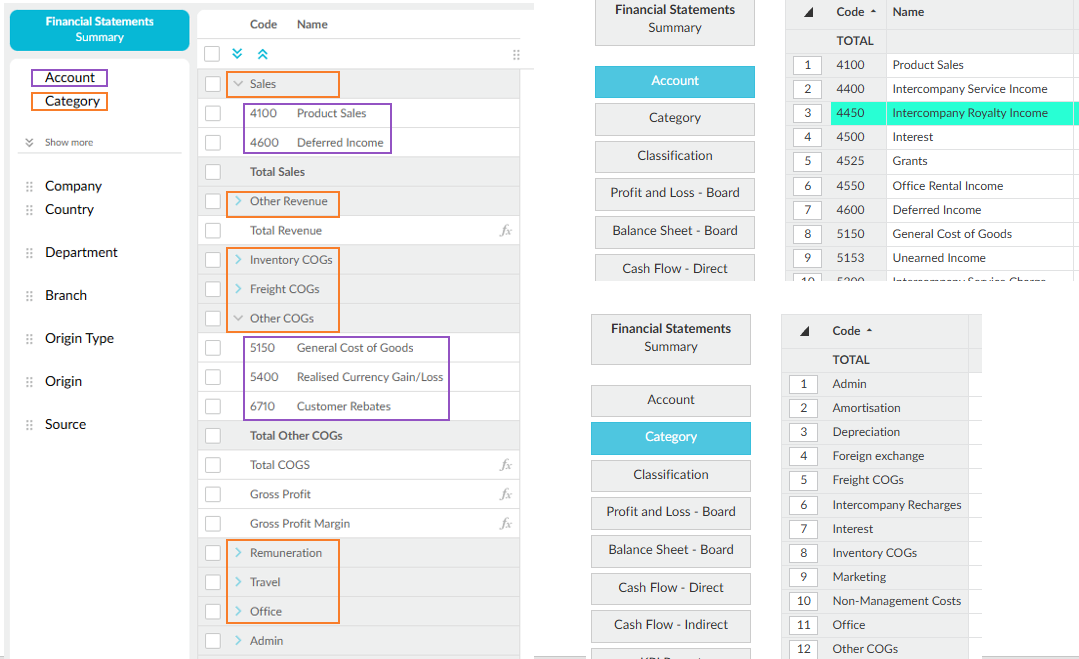This screenshot has height=659, width=1079.
Task: Open the Cash Flow - Indirect report
Action: click(670, 625)
